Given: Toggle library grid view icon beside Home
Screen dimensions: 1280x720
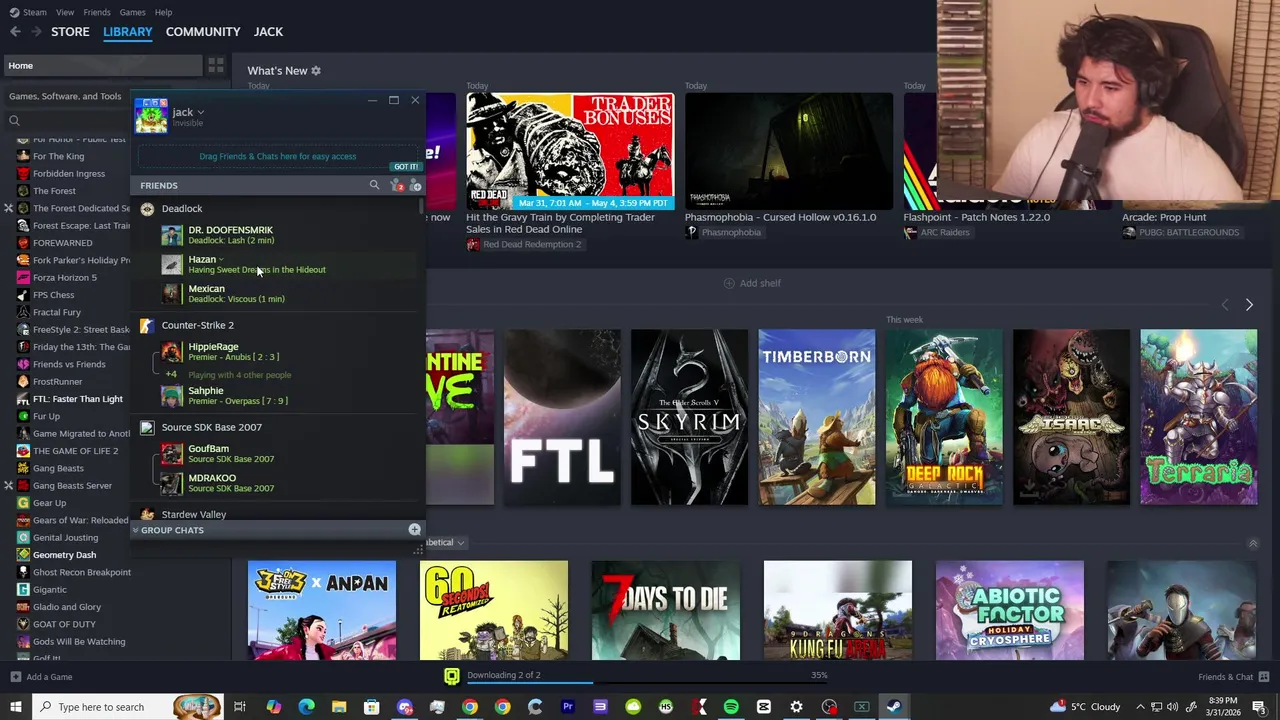Looking at the screenshot, I should coord(216,66).
